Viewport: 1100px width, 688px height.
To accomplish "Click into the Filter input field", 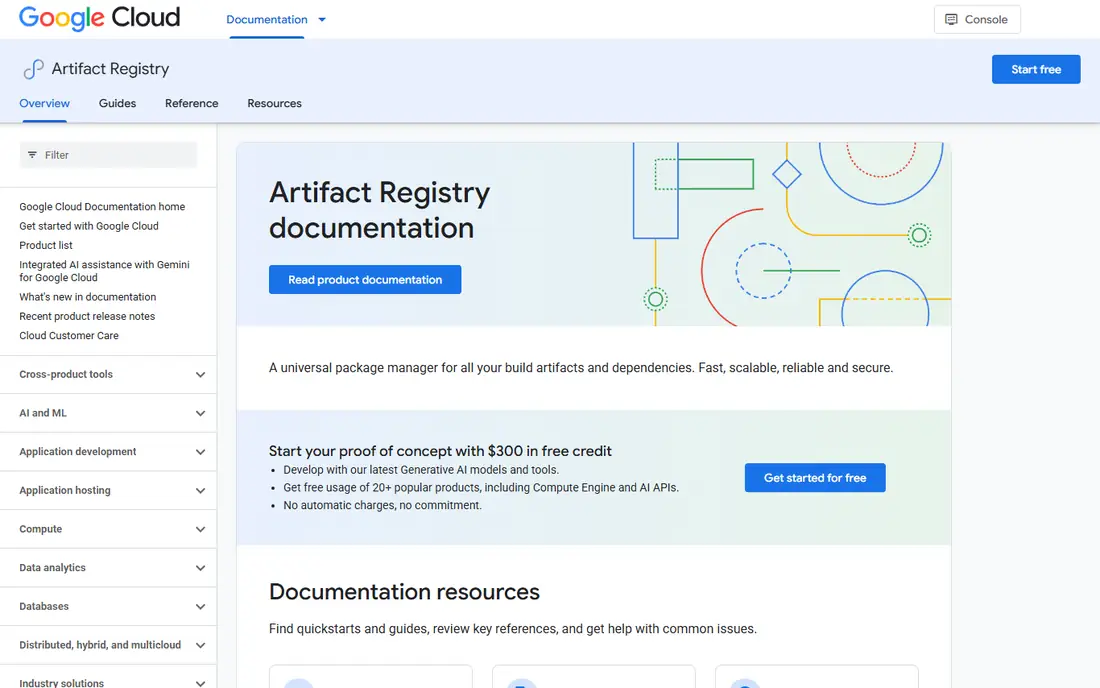I will click(x=109, y=155).
